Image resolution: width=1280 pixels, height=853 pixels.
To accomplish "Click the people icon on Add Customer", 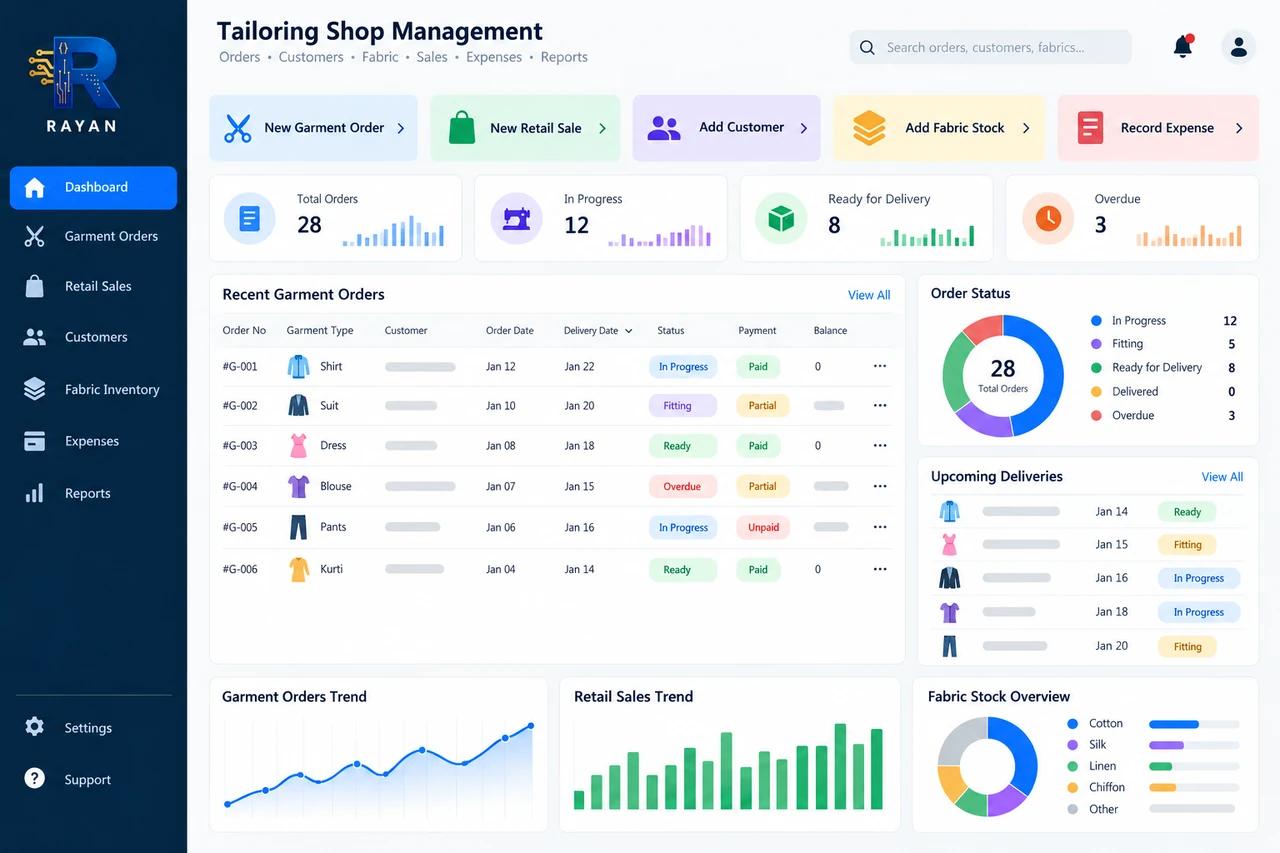I will point(664,128).
